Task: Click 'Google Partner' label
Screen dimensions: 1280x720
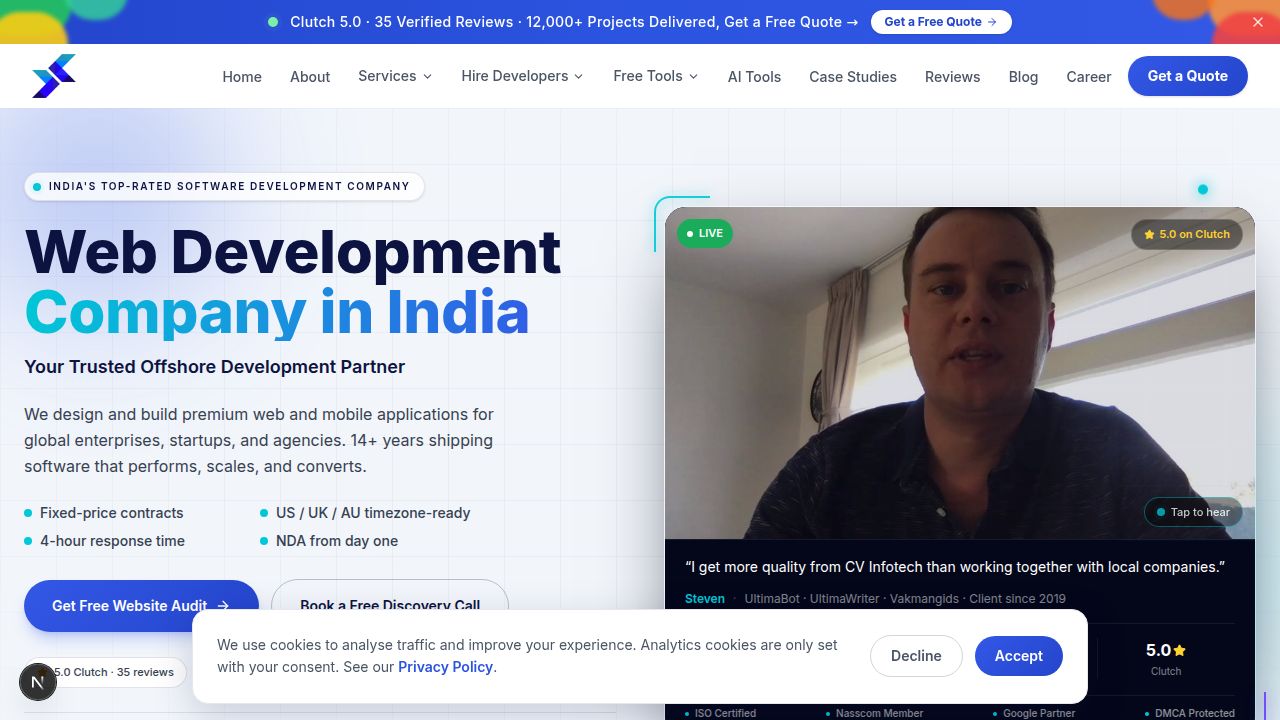Action: [1039, 713]
